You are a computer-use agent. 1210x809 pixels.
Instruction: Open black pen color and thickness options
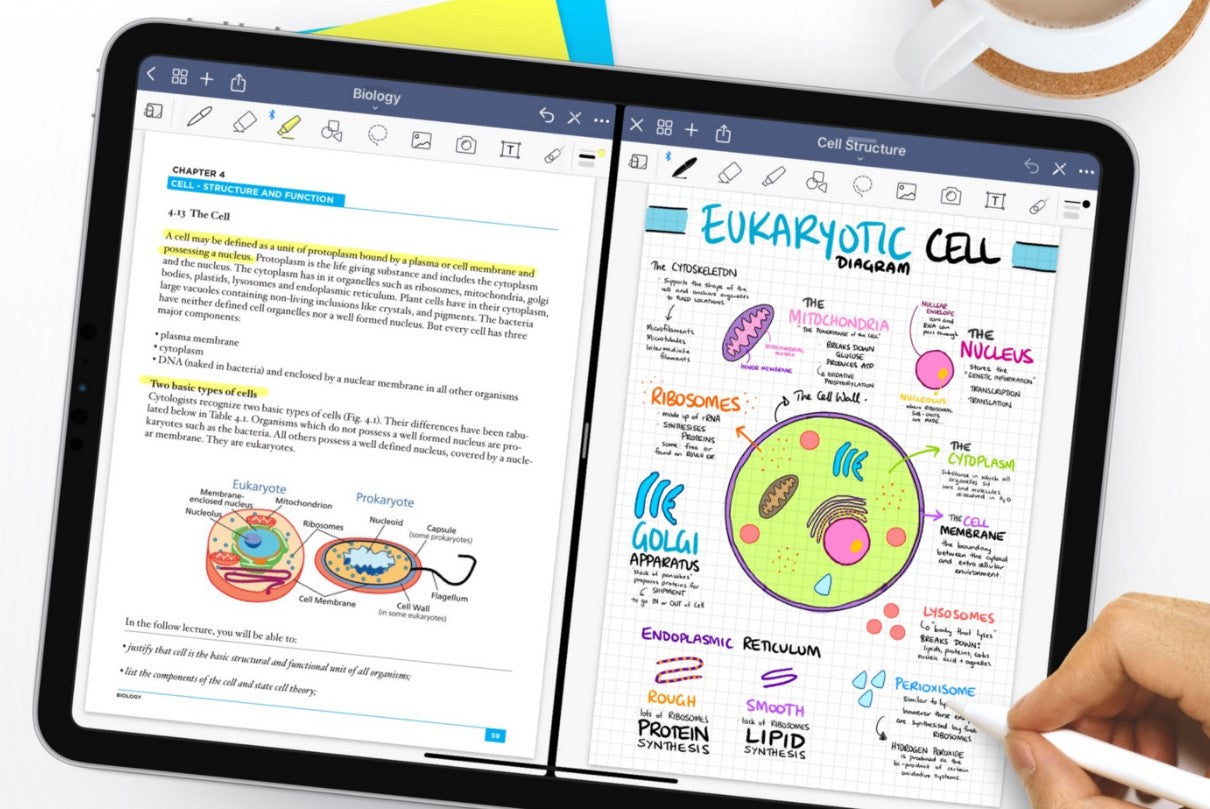tap(1077, 208)
